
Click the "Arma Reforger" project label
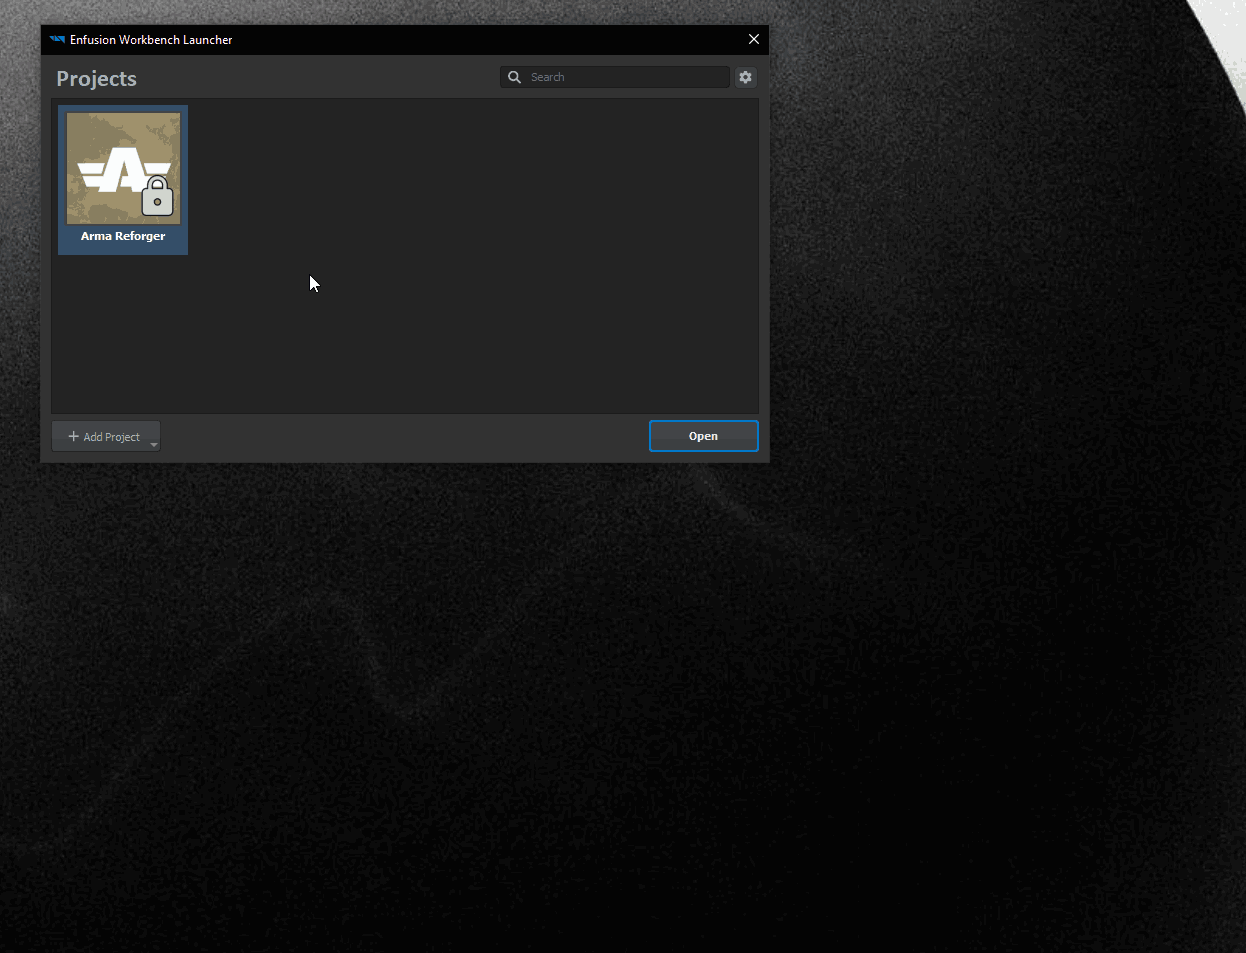123,236
